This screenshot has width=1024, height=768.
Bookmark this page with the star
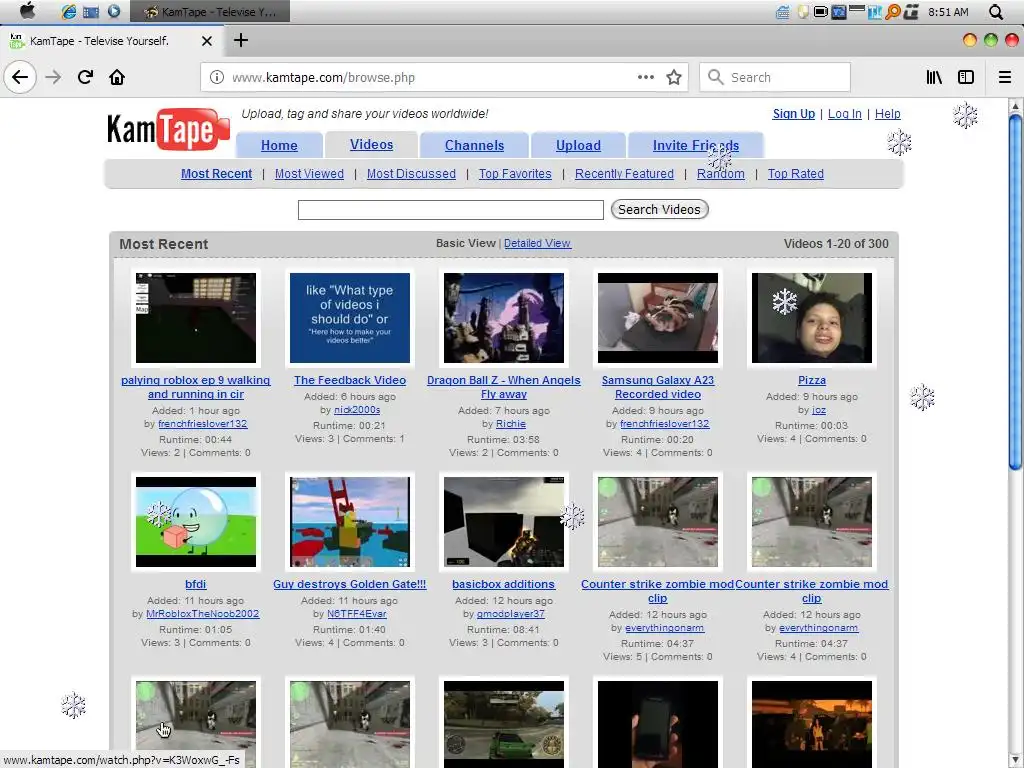click(x=674, y=78)
